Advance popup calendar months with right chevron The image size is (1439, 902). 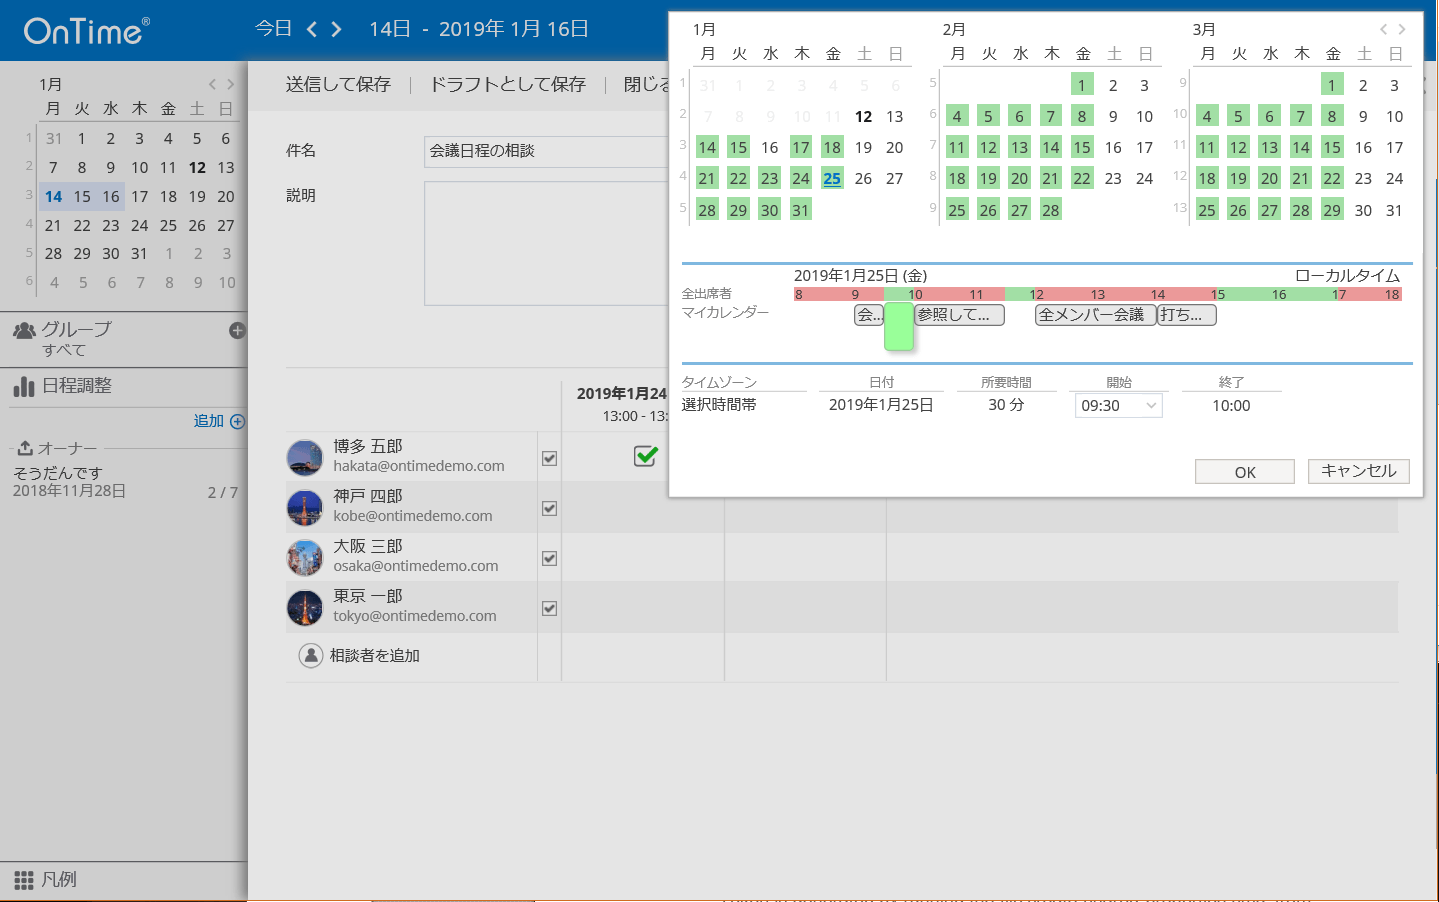(x=1402, y=29)
